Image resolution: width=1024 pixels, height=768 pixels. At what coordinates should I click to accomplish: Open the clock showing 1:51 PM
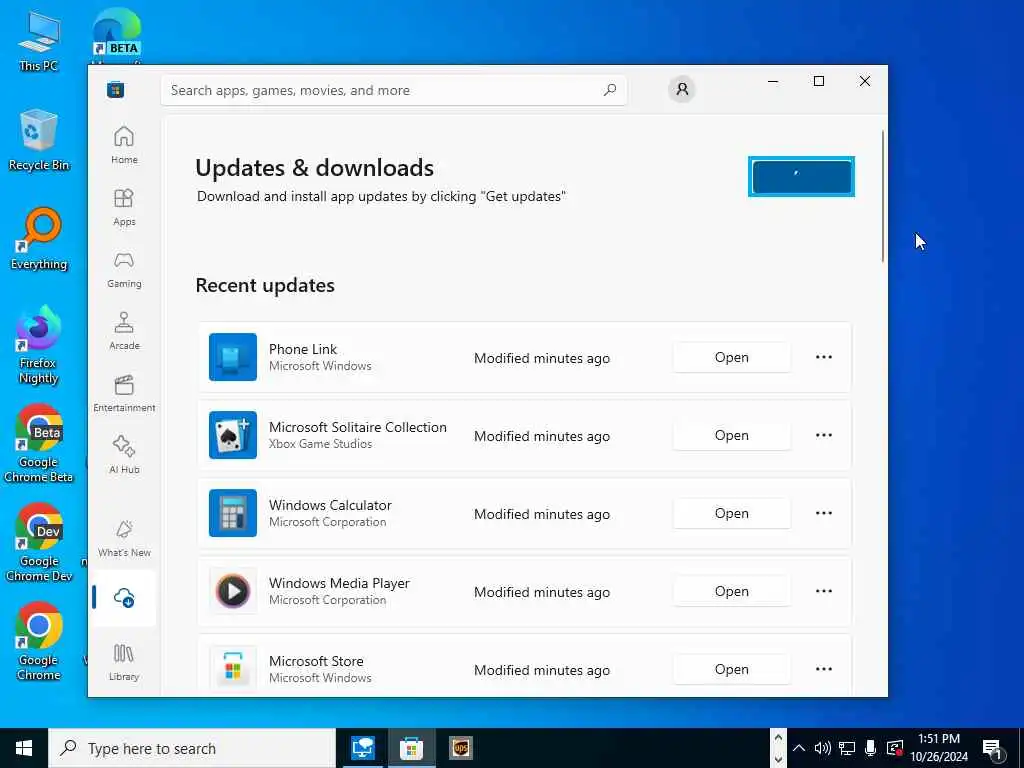click(x=938, y=748)
